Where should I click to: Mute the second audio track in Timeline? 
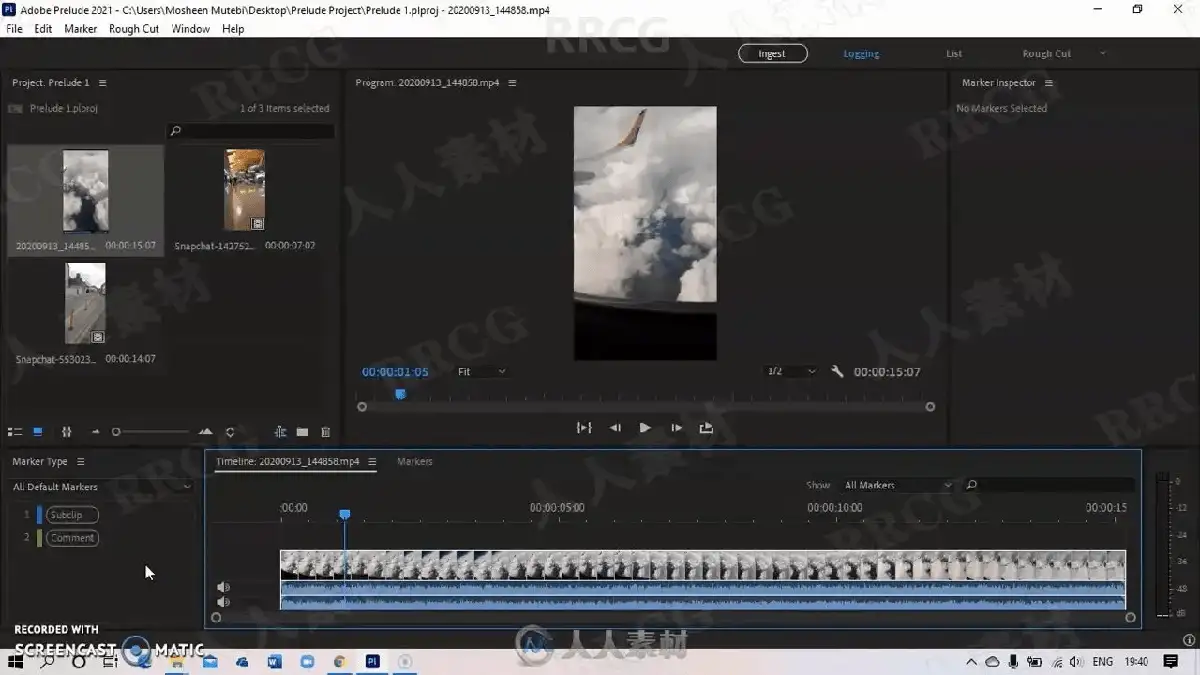tap(224, 602)
